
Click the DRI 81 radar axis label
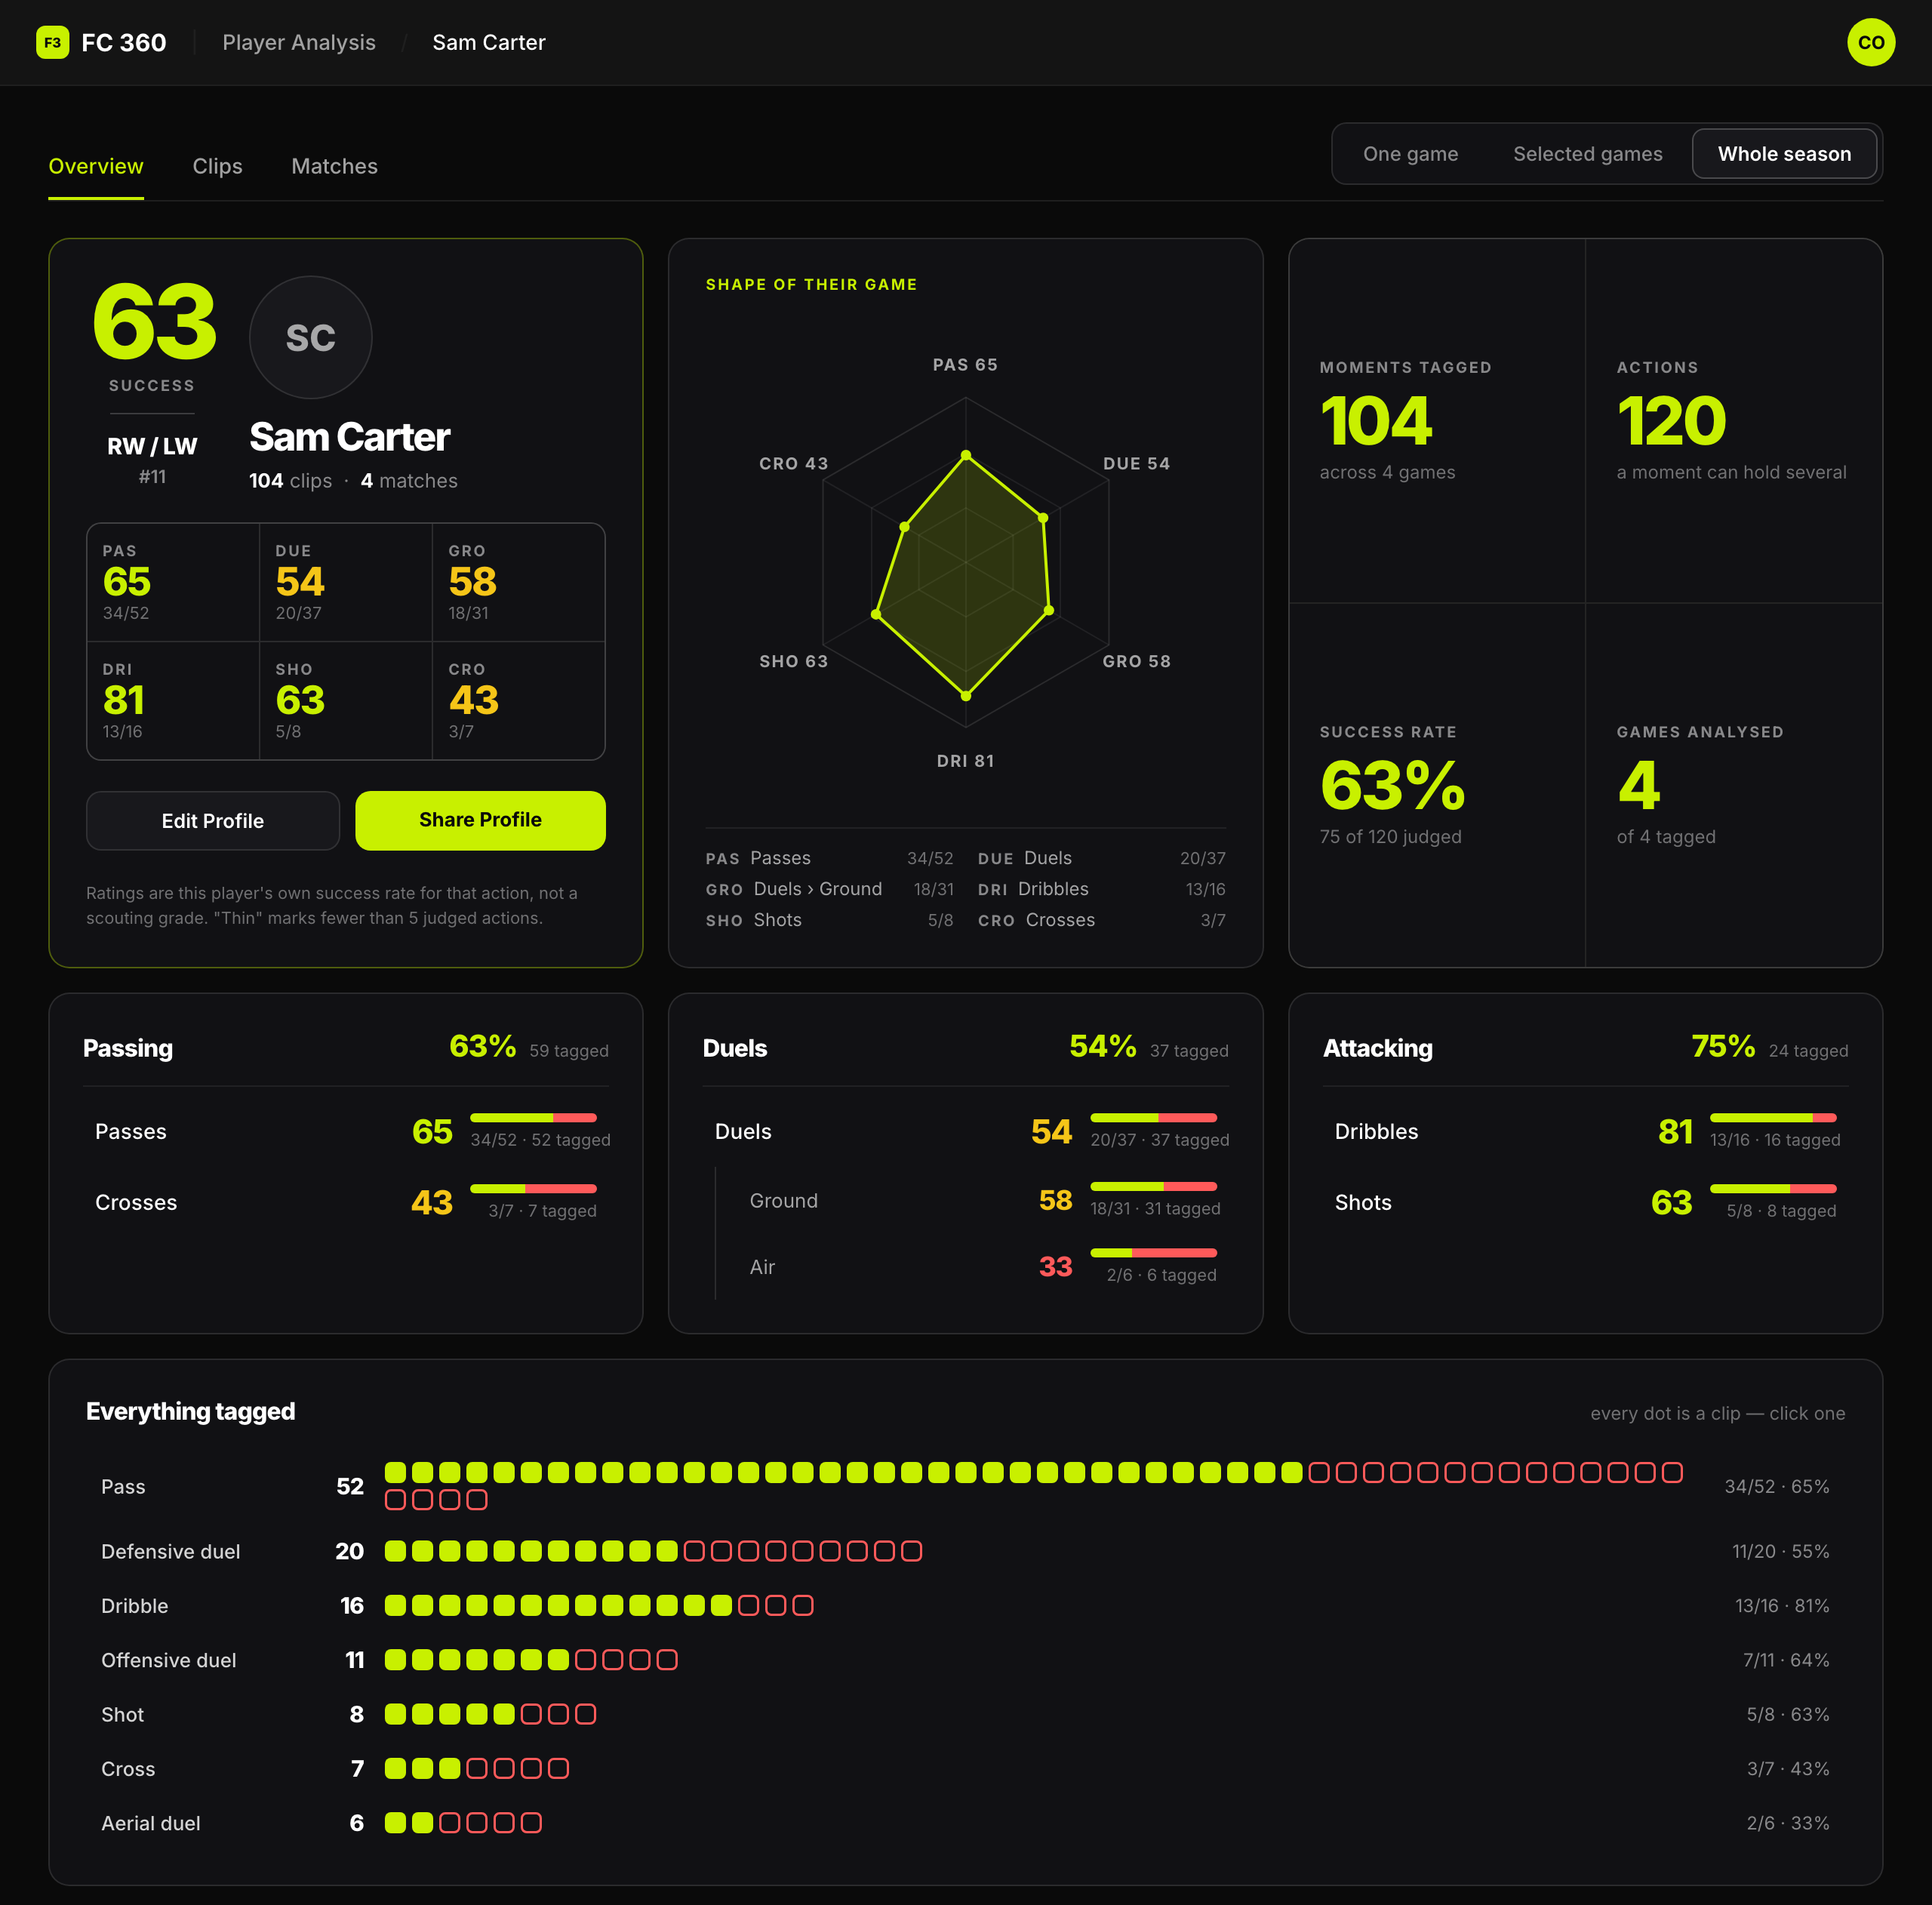(965, 761)
